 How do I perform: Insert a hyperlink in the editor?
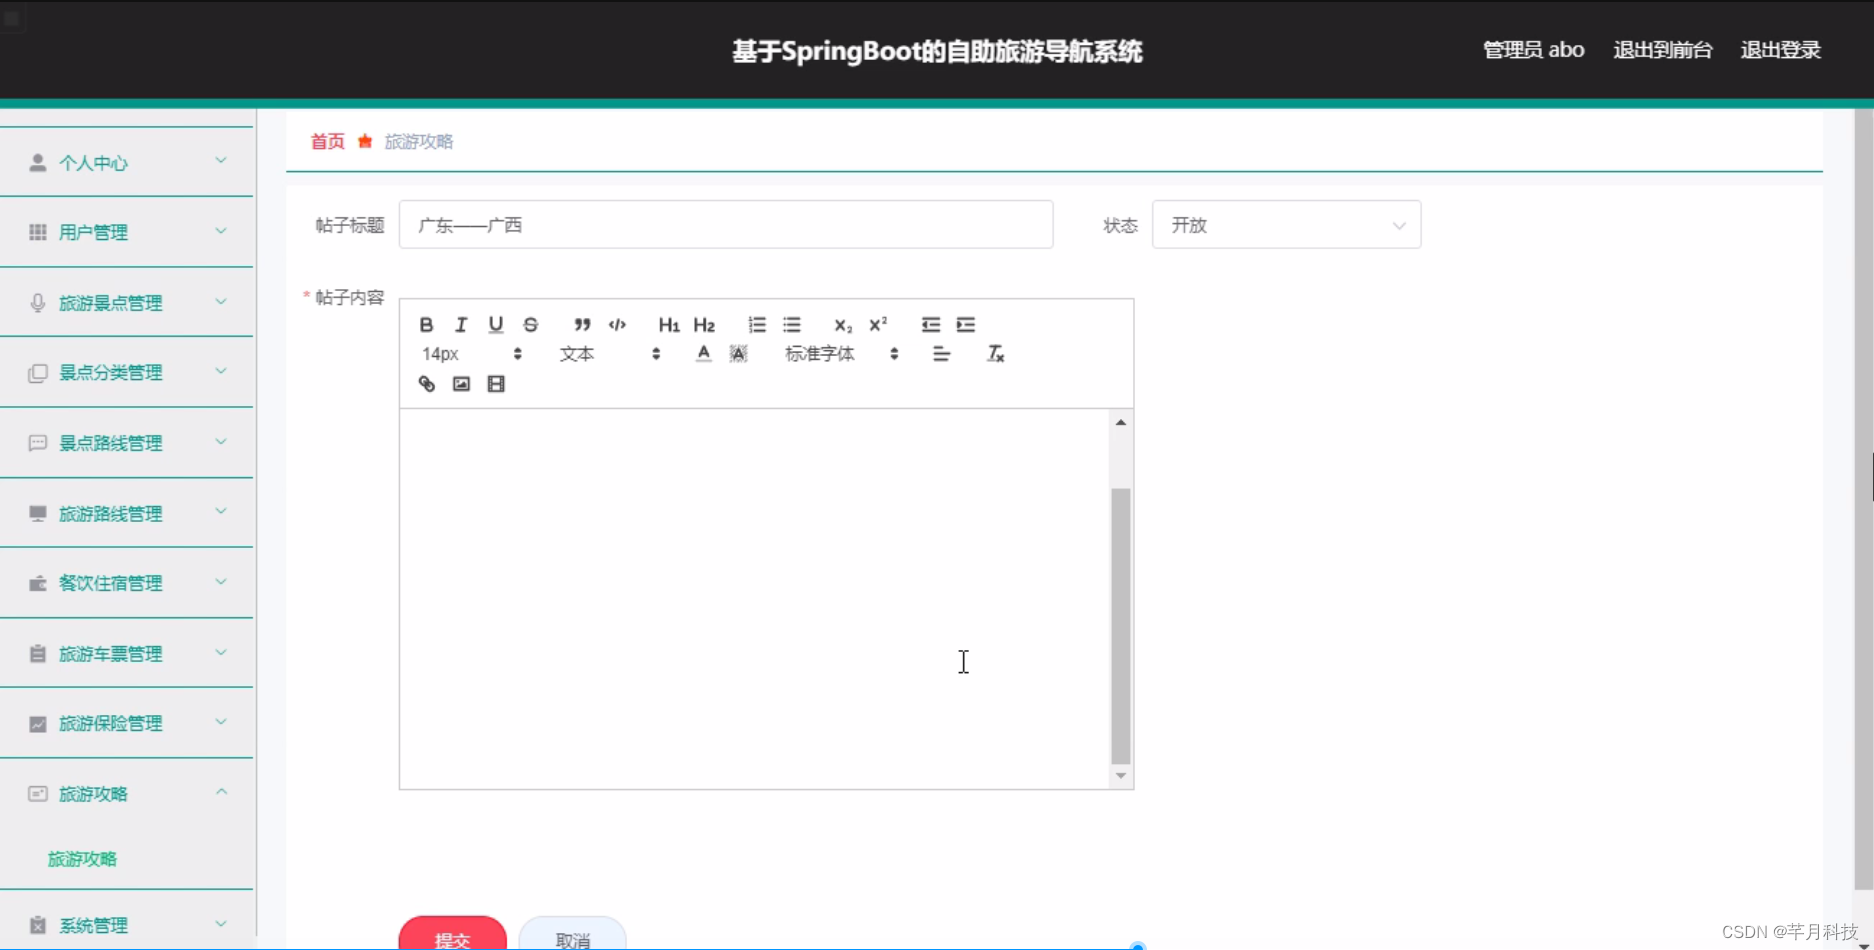tap(426, 384)
